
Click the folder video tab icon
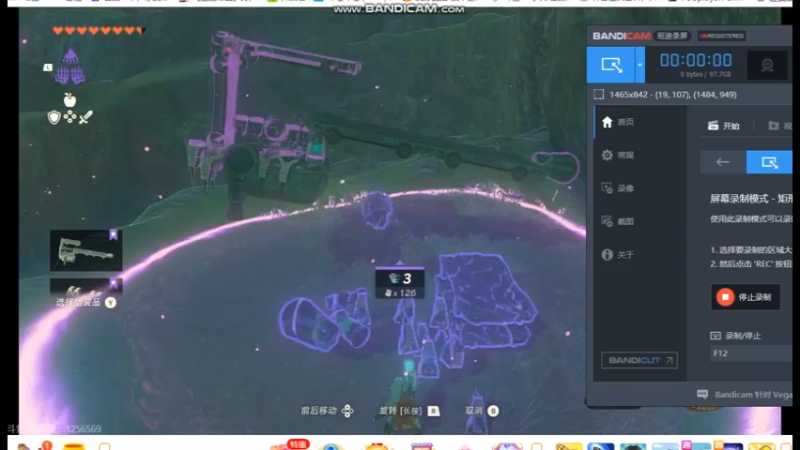[x=773, y=126]
